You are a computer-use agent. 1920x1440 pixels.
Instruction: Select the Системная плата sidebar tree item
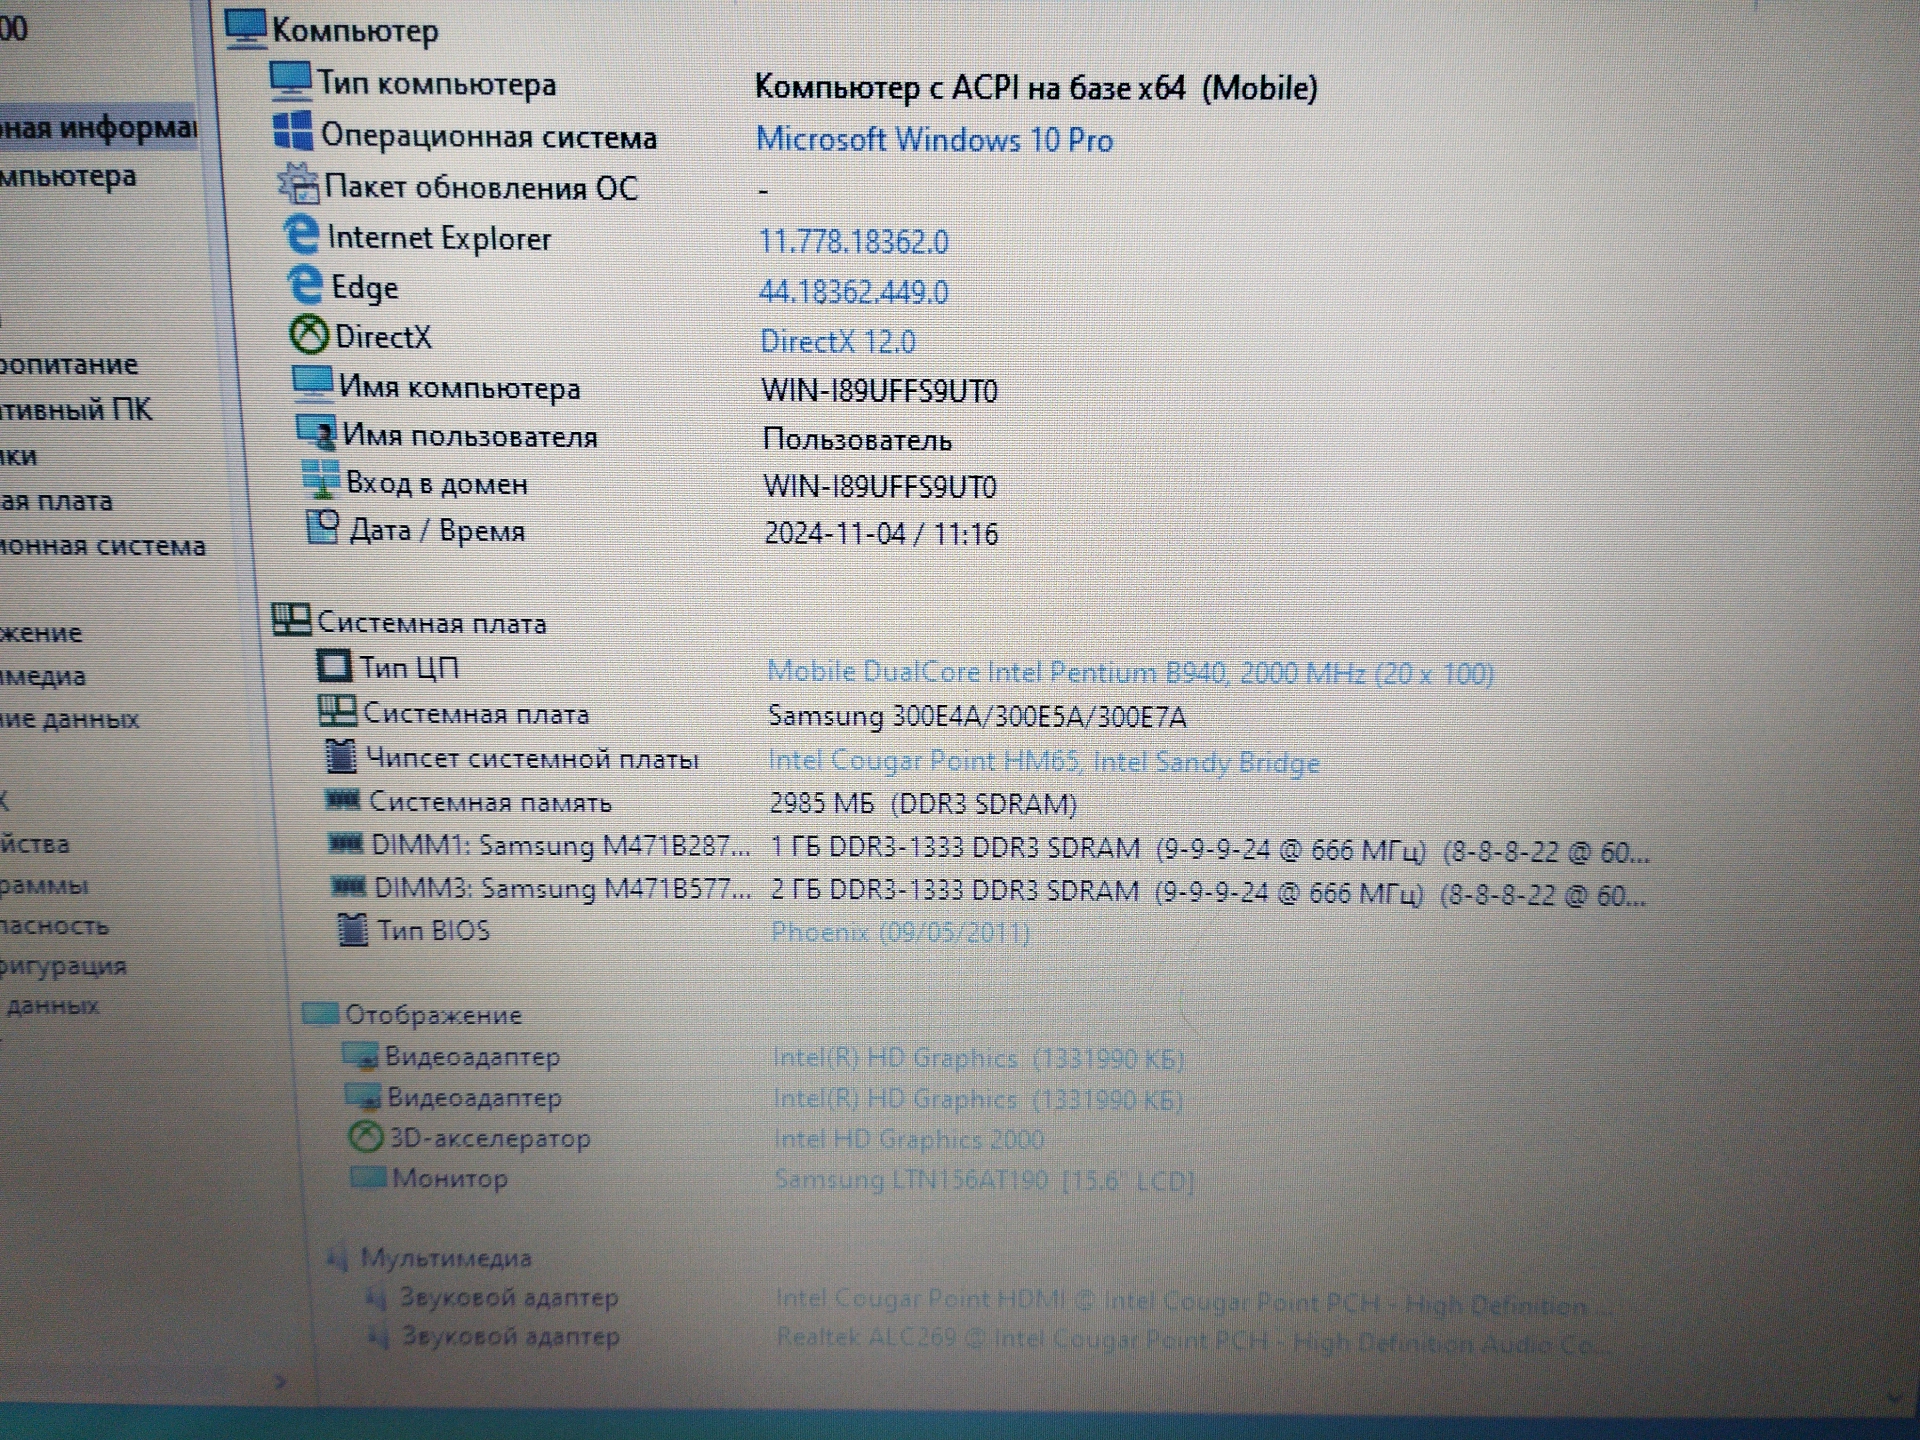(x=56, y=500)
